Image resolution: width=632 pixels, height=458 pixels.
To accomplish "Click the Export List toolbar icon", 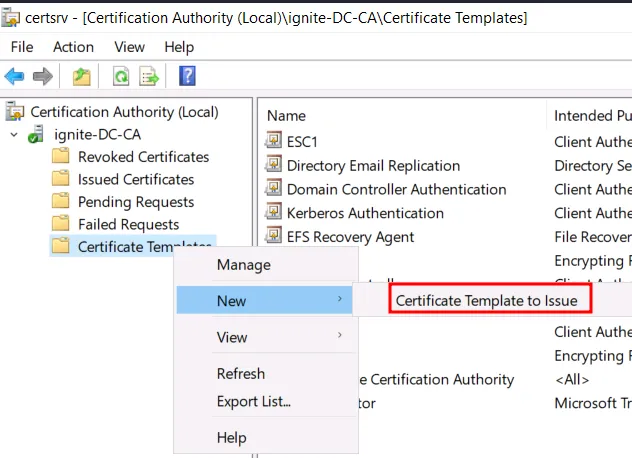I will 149,76.
